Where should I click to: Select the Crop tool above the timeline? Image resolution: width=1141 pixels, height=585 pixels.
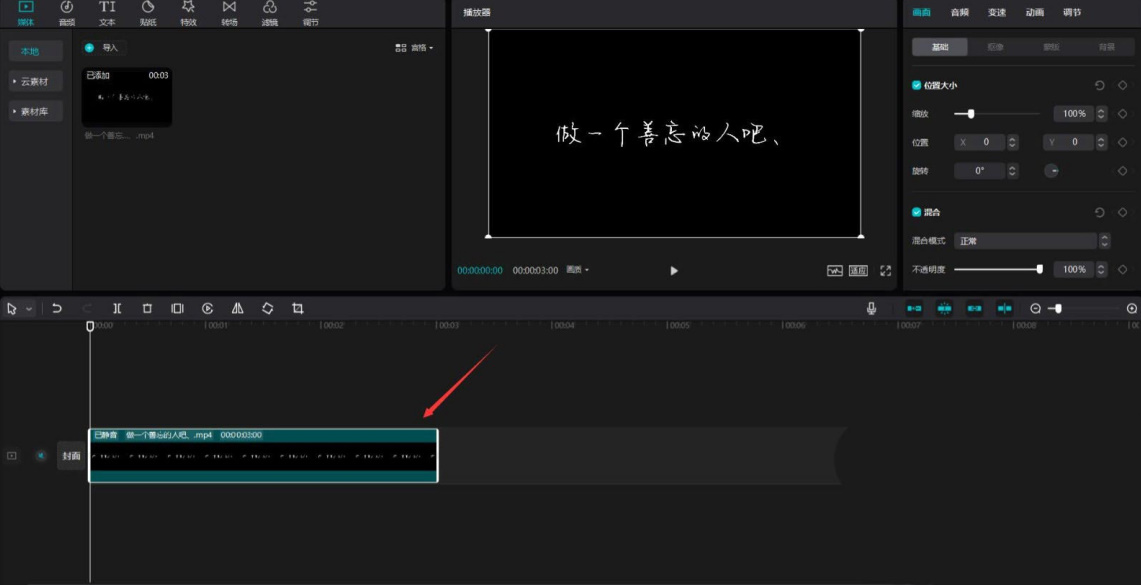coord(296,308)
